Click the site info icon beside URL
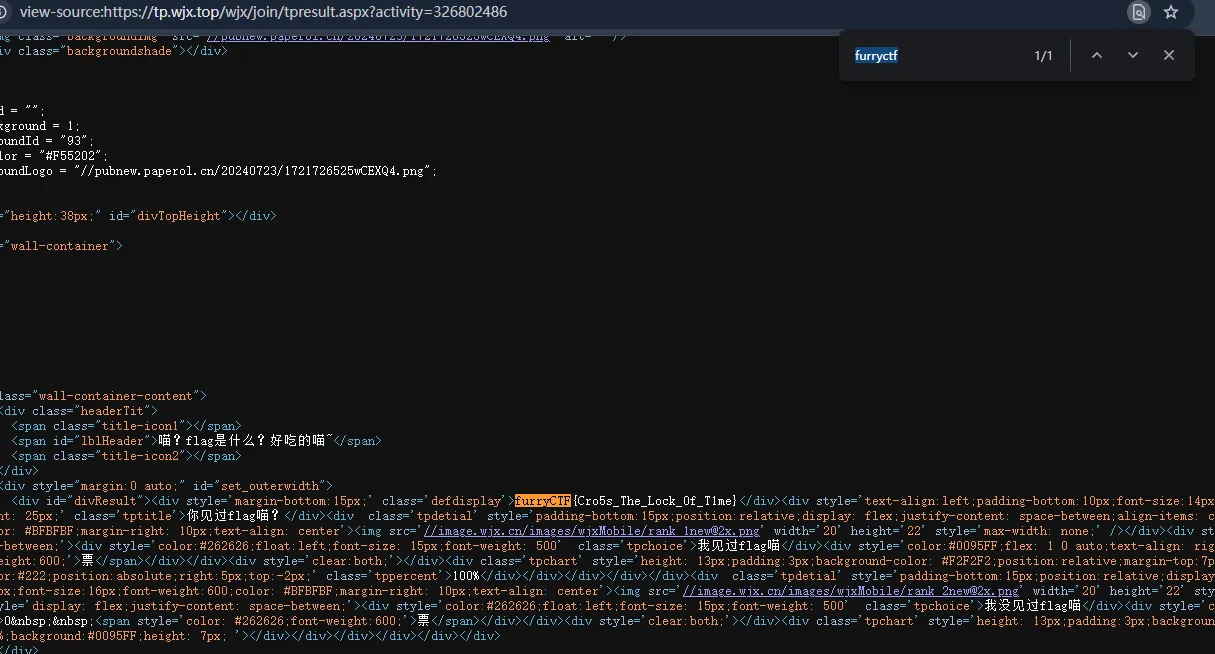1215x654 pixels. point(5,12)
